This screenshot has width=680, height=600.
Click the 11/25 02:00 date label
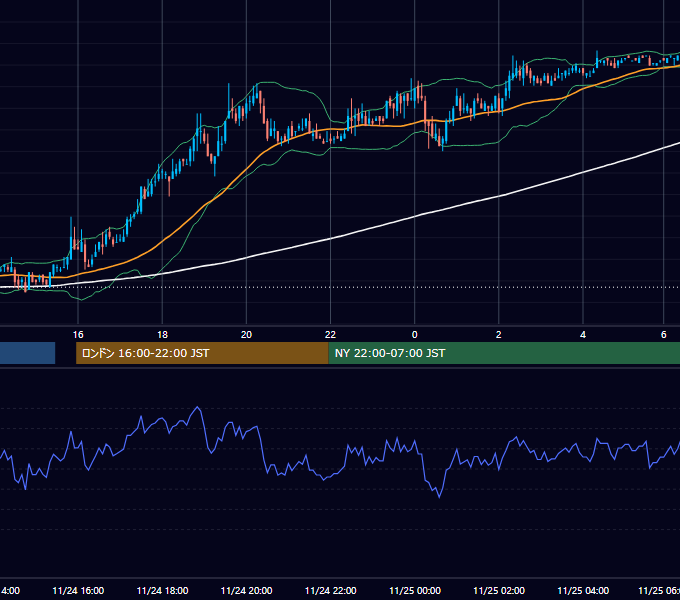499,591
